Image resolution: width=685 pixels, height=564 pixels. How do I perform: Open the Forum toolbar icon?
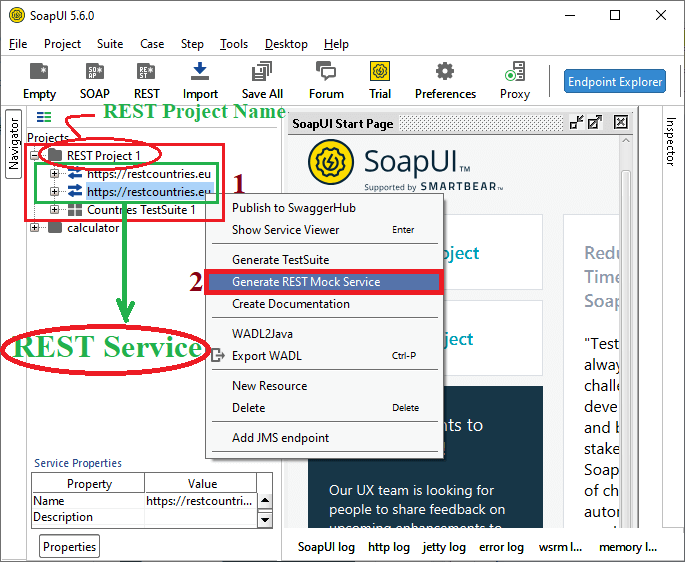tap(326, 81)
